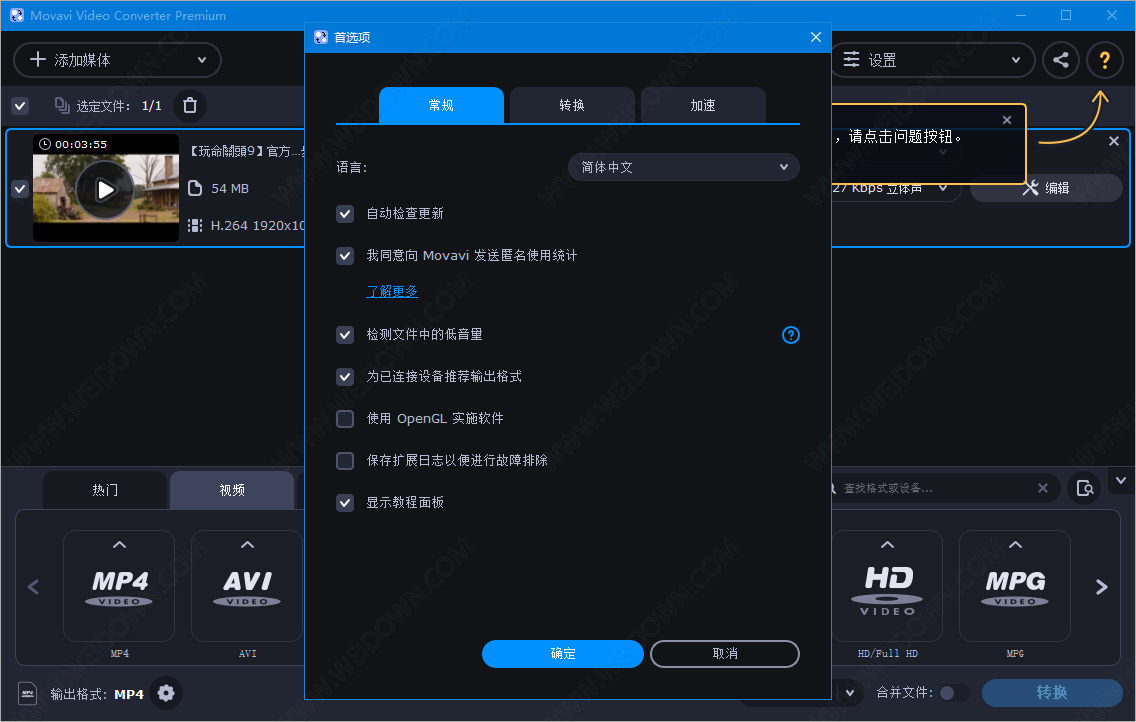Image resolution: width=1136 pixels, height=722 pixels.
Task: Open the dropdown left of merge files
Action: [x=850, y=693]
